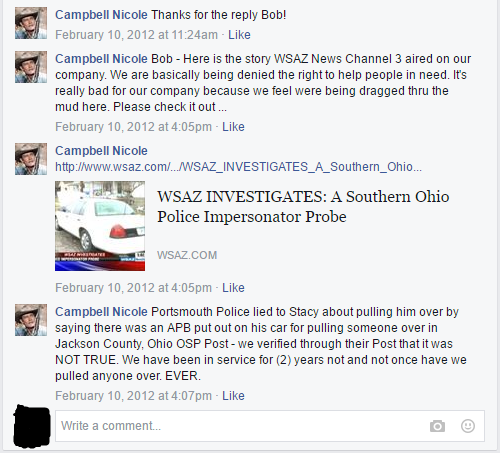500x453 pixels.
Task: Open the WSAZ INVESTIGATES article headline
Action: pos(303,206)
